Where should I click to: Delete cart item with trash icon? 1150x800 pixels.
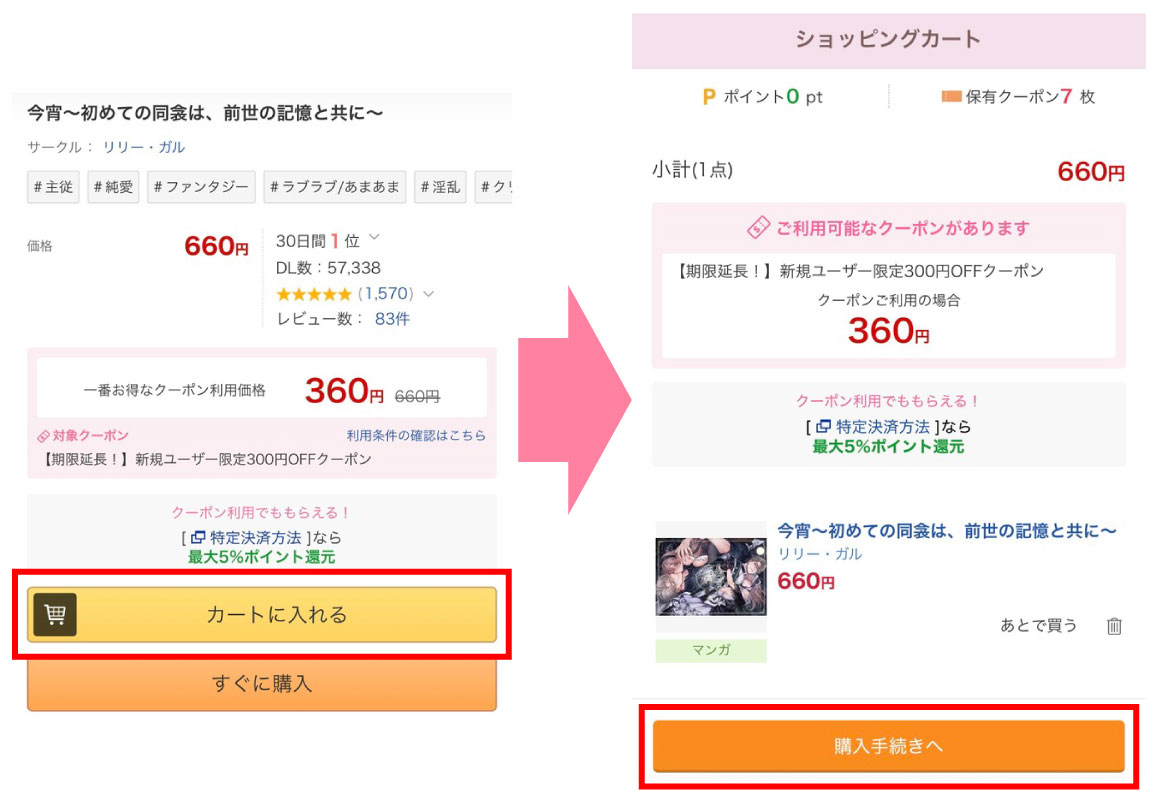1114,626
